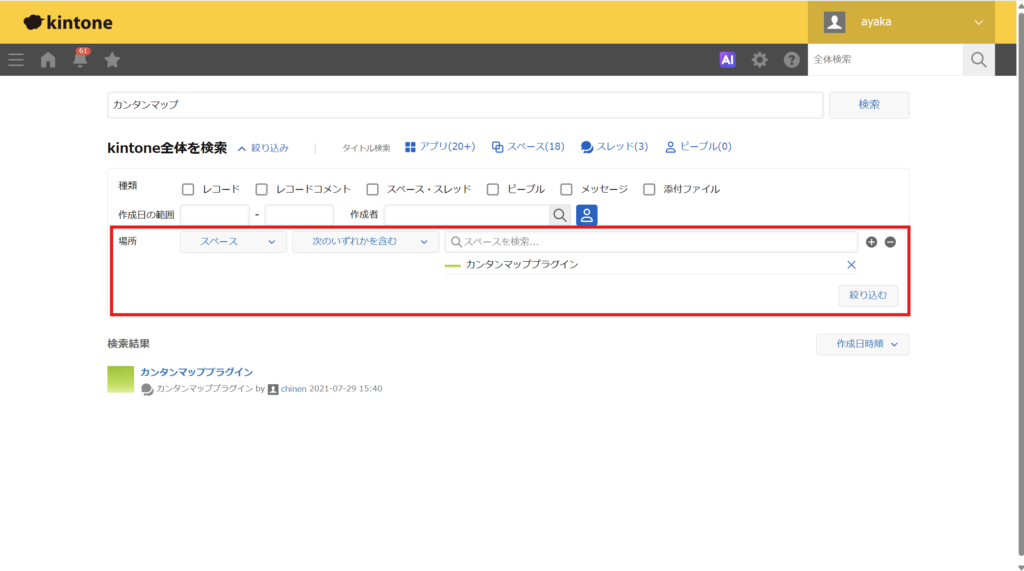This screenshot has height=571, width=1024.
Task: Click the 作成者 input field
Action: [x=467, y=215]
